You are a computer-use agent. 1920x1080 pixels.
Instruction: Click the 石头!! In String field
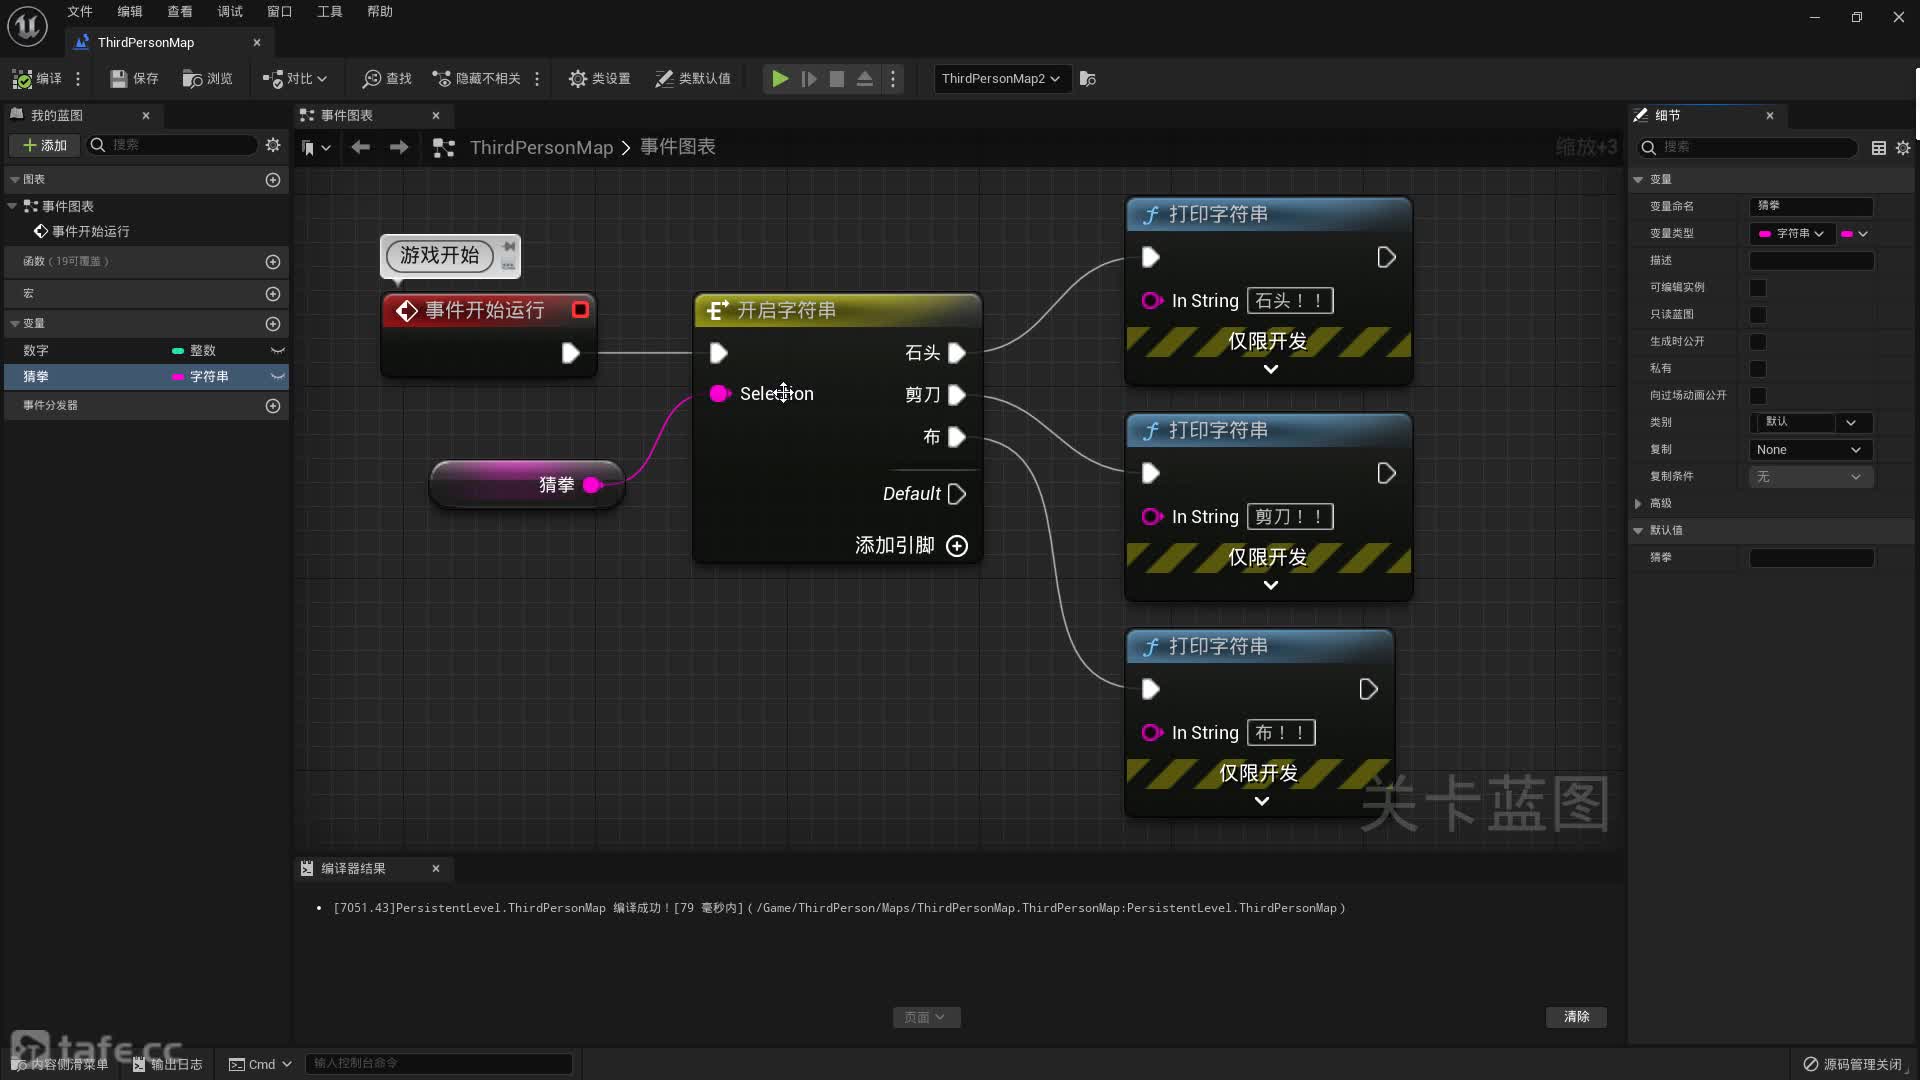click(1290, 301)
